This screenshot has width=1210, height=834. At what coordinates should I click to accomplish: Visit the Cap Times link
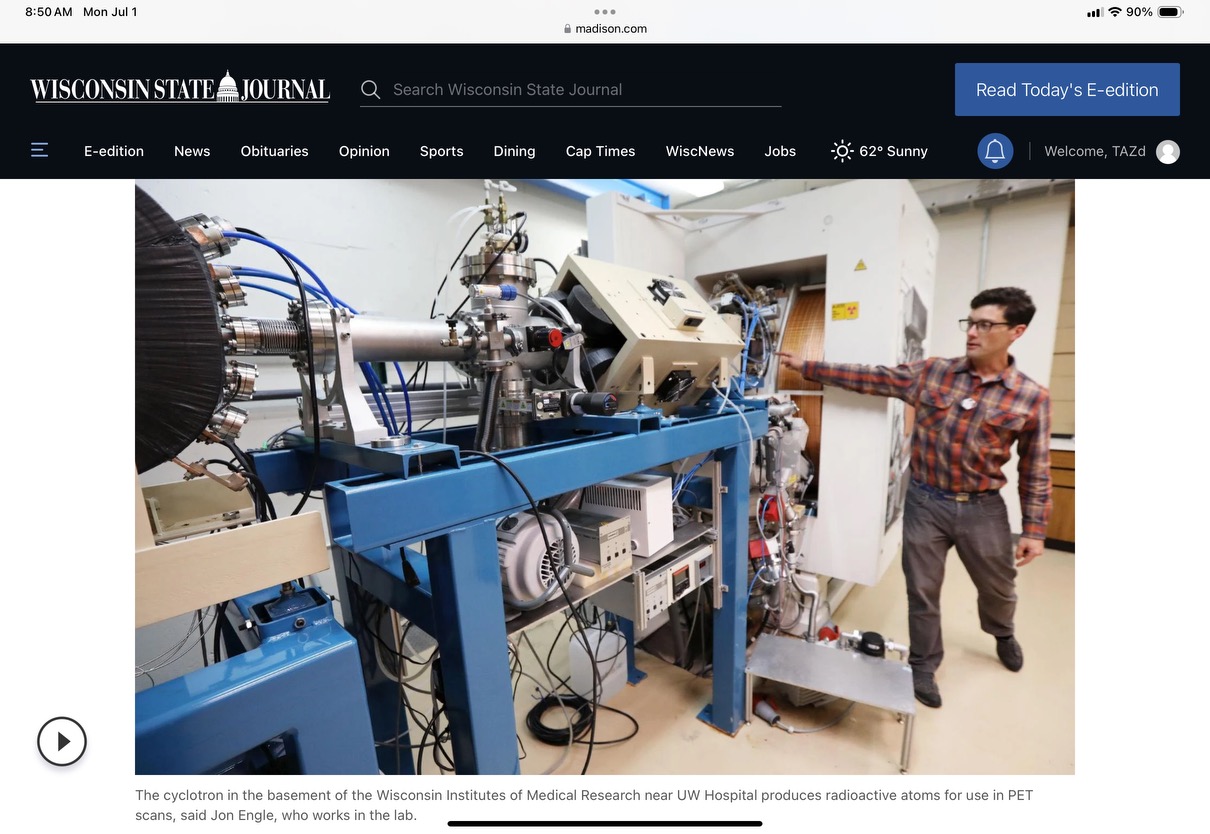point(600,151)
